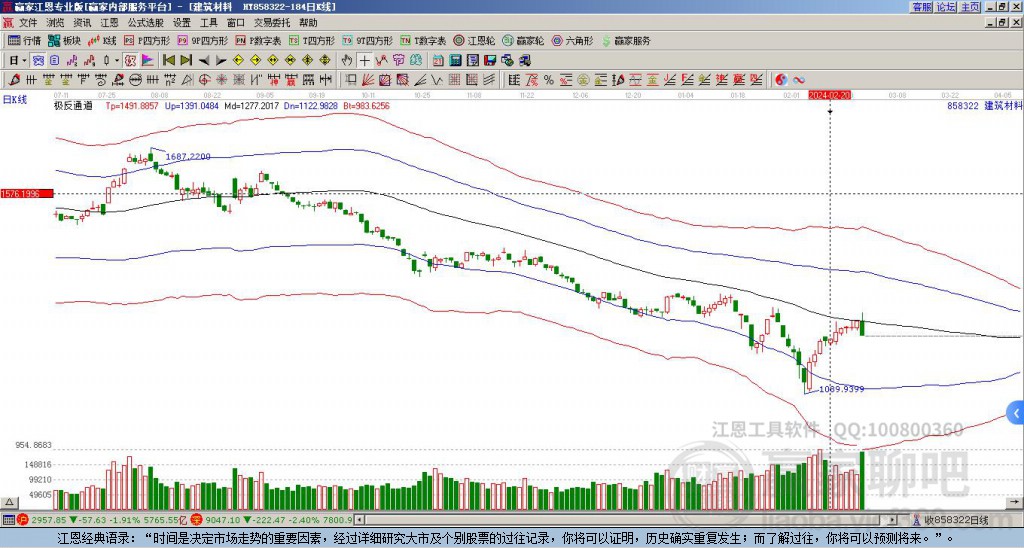The image size is (1024, 548).
Task: Open the 帮助 menu
Action: (x=308, y=23)
